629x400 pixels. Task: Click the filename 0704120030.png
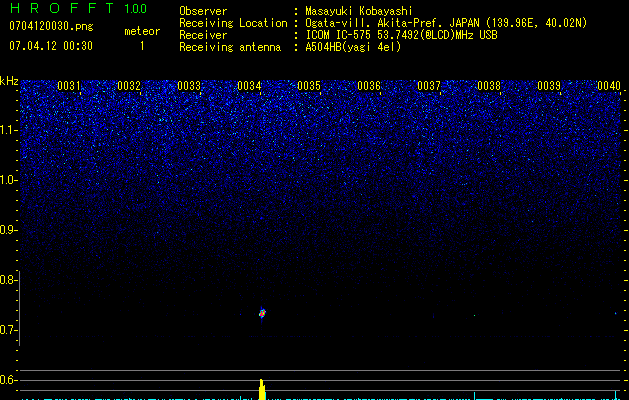(x=51, y=26)
